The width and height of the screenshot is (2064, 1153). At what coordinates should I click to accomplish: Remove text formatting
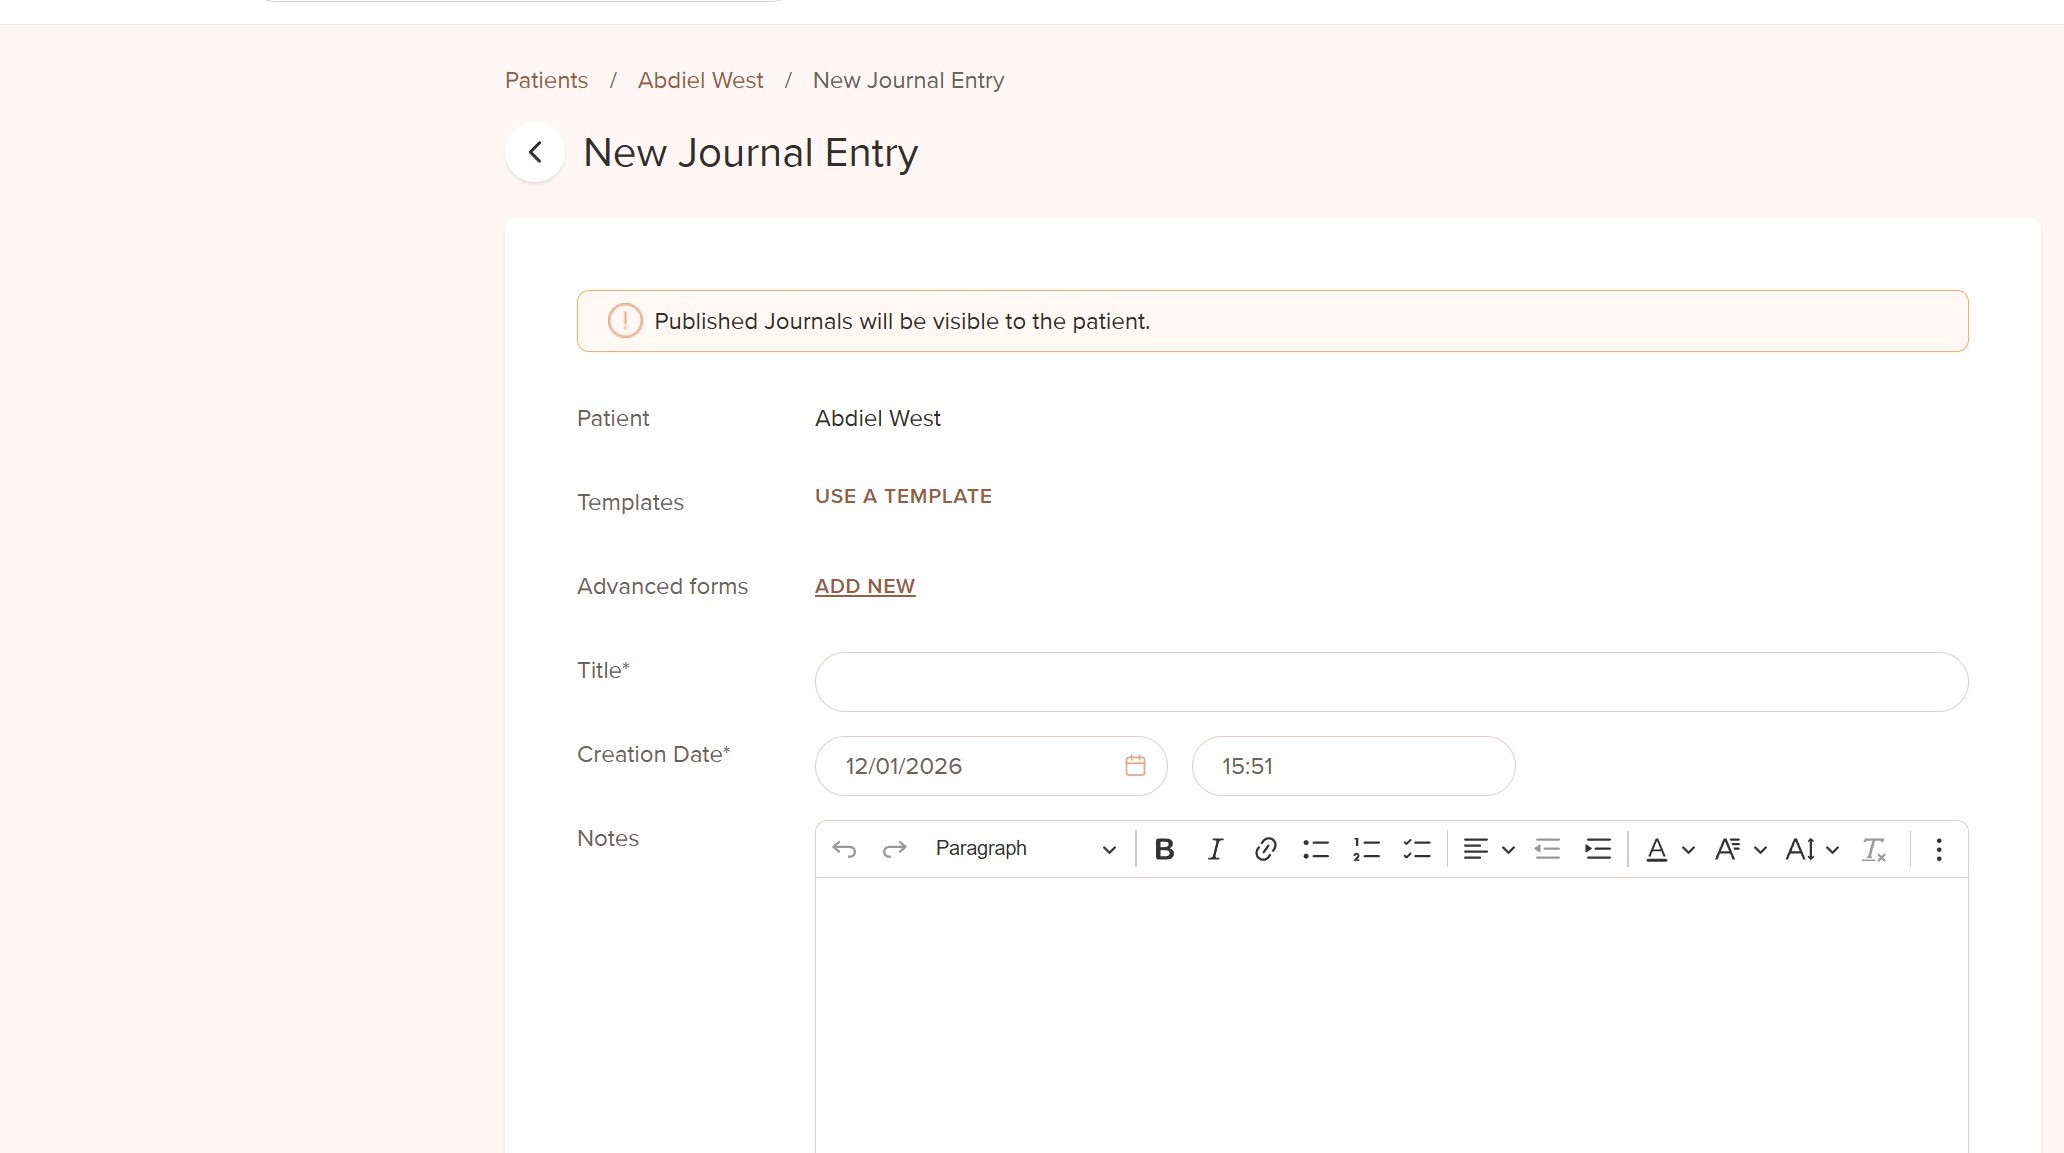click(x=1873, y=849)
